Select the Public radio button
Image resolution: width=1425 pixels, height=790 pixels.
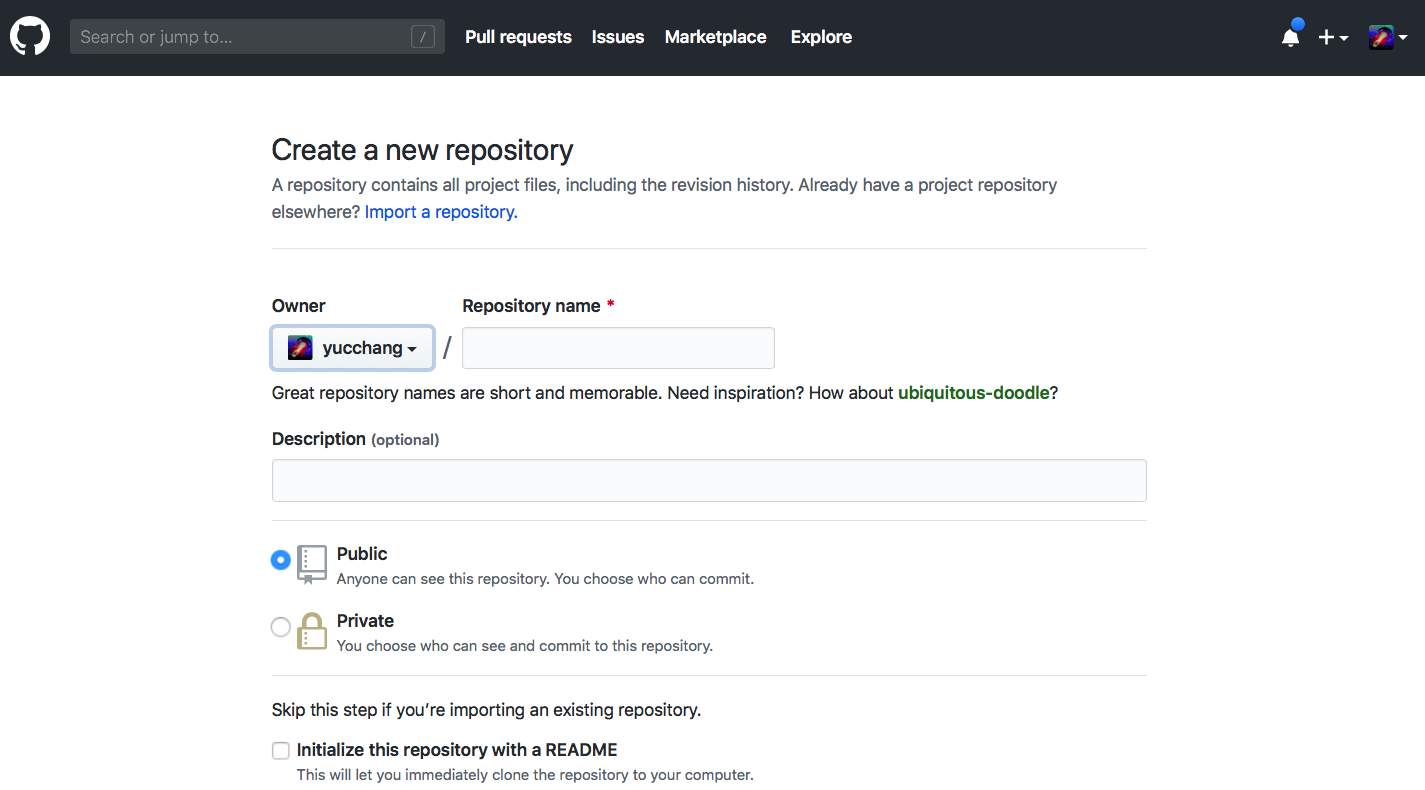tap(281, 560)
